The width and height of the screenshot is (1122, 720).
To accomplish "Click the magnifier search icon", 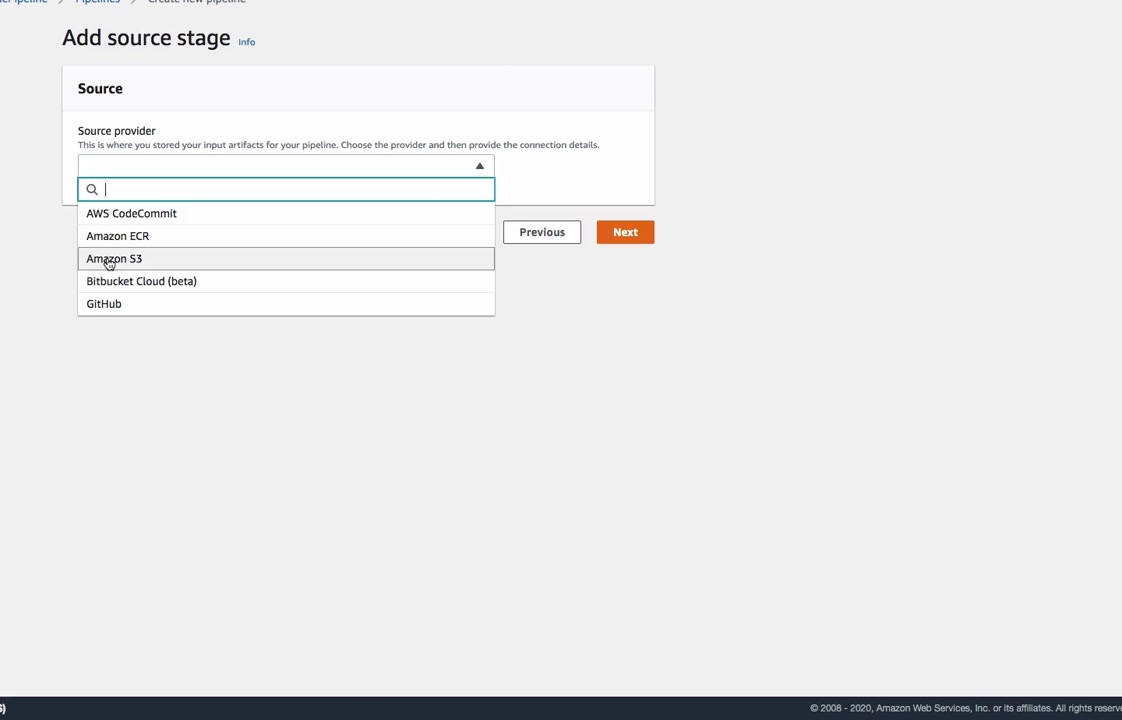I will 92,190.
